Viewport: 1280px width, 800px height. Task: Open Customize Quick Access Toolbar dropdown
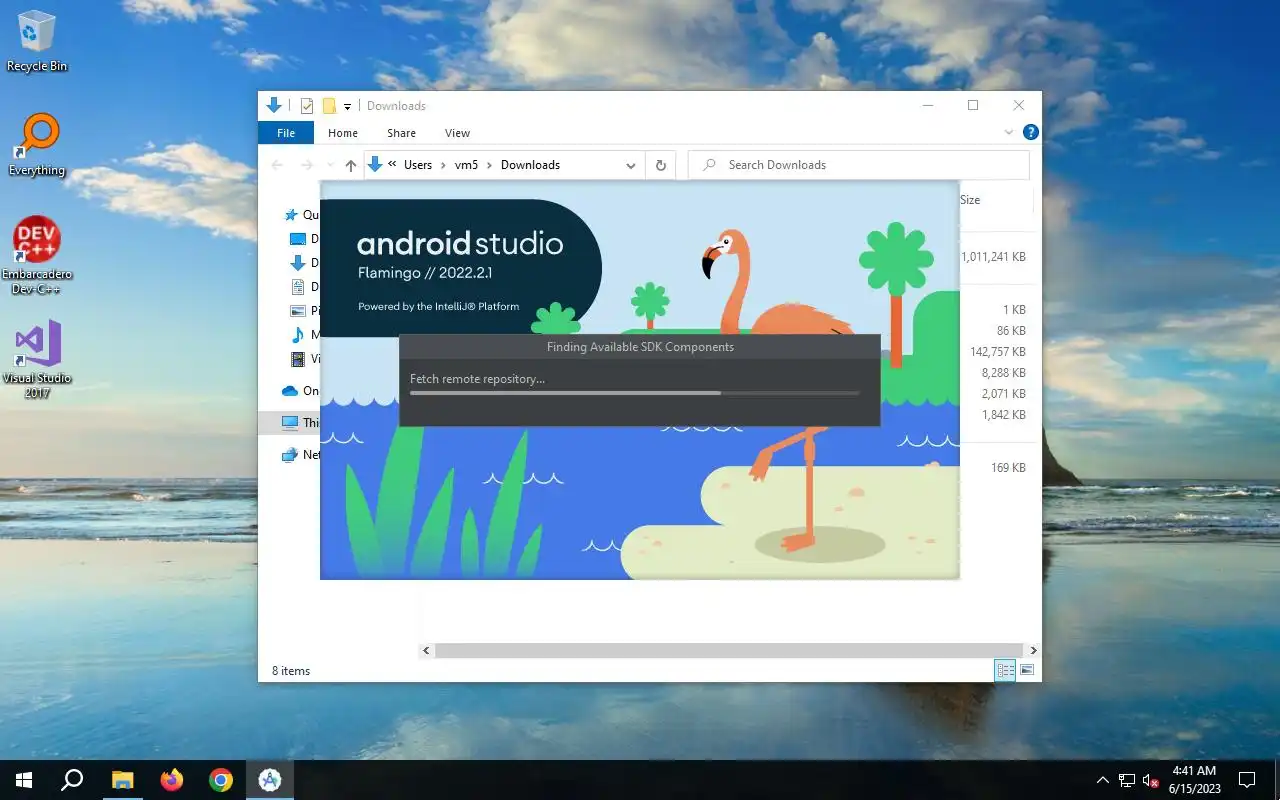(348, 106)
